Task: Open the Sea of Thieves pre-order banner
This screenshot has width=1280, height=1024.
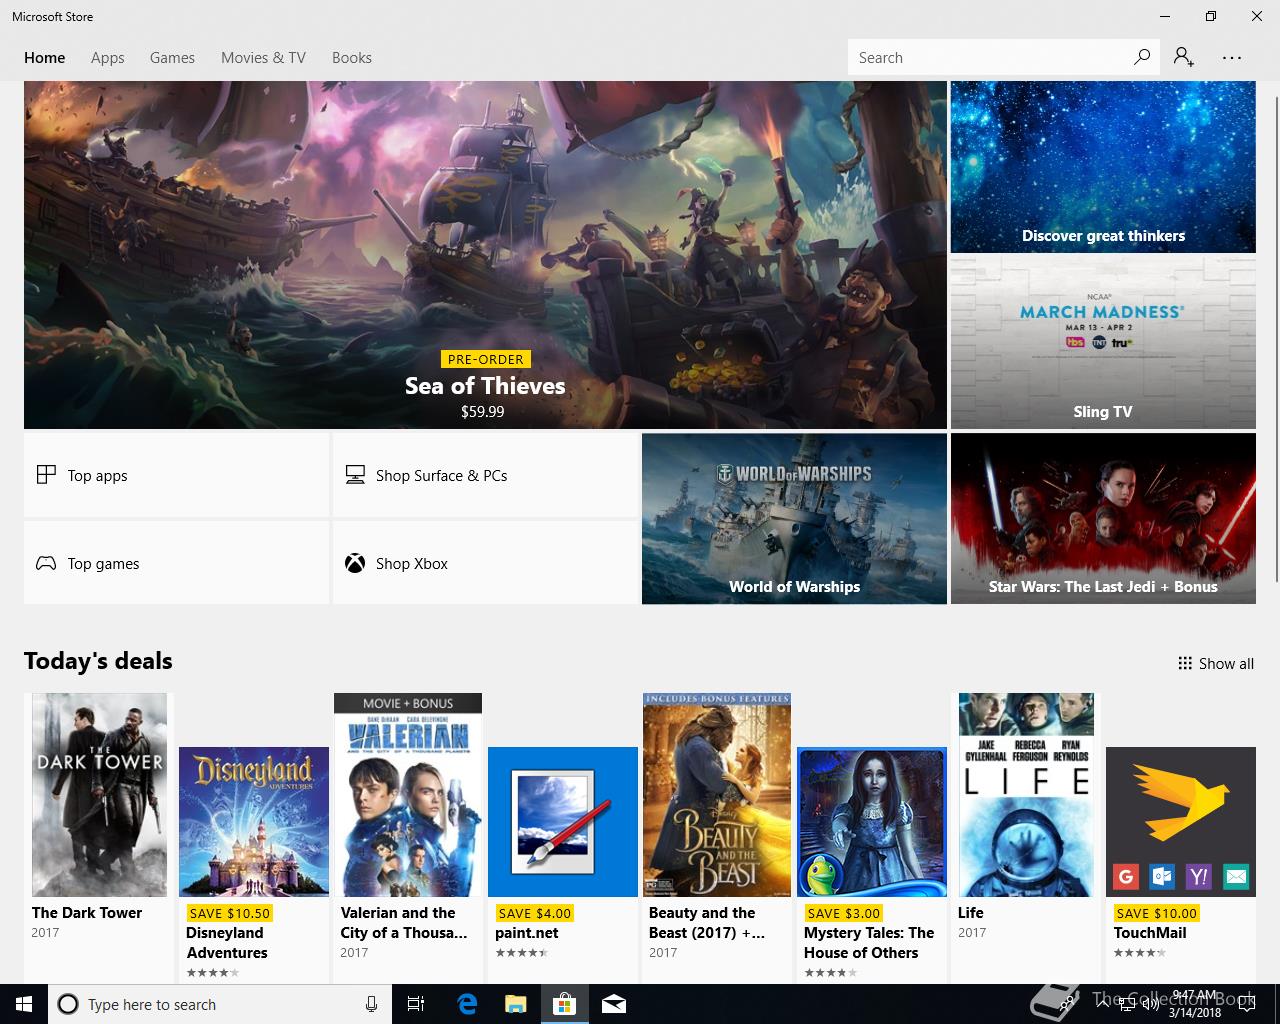Action: click(485, 255)
